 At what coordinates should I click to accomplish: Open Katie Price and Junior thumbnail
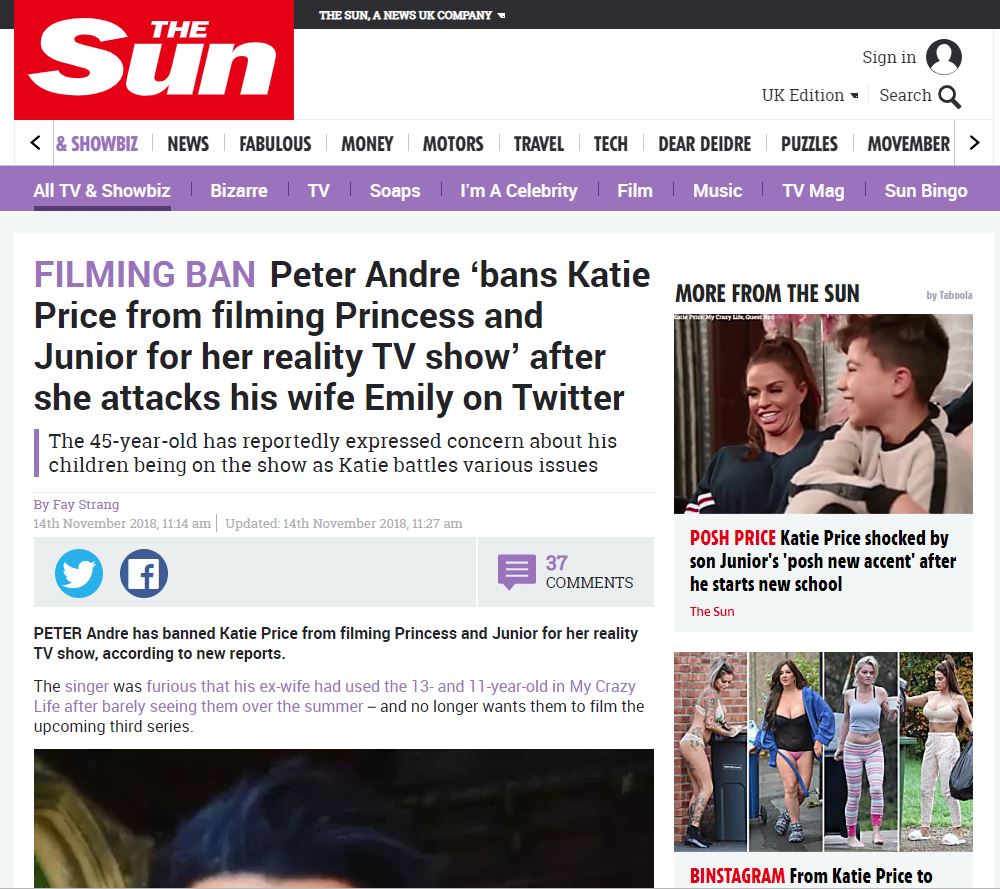[823, 414]
